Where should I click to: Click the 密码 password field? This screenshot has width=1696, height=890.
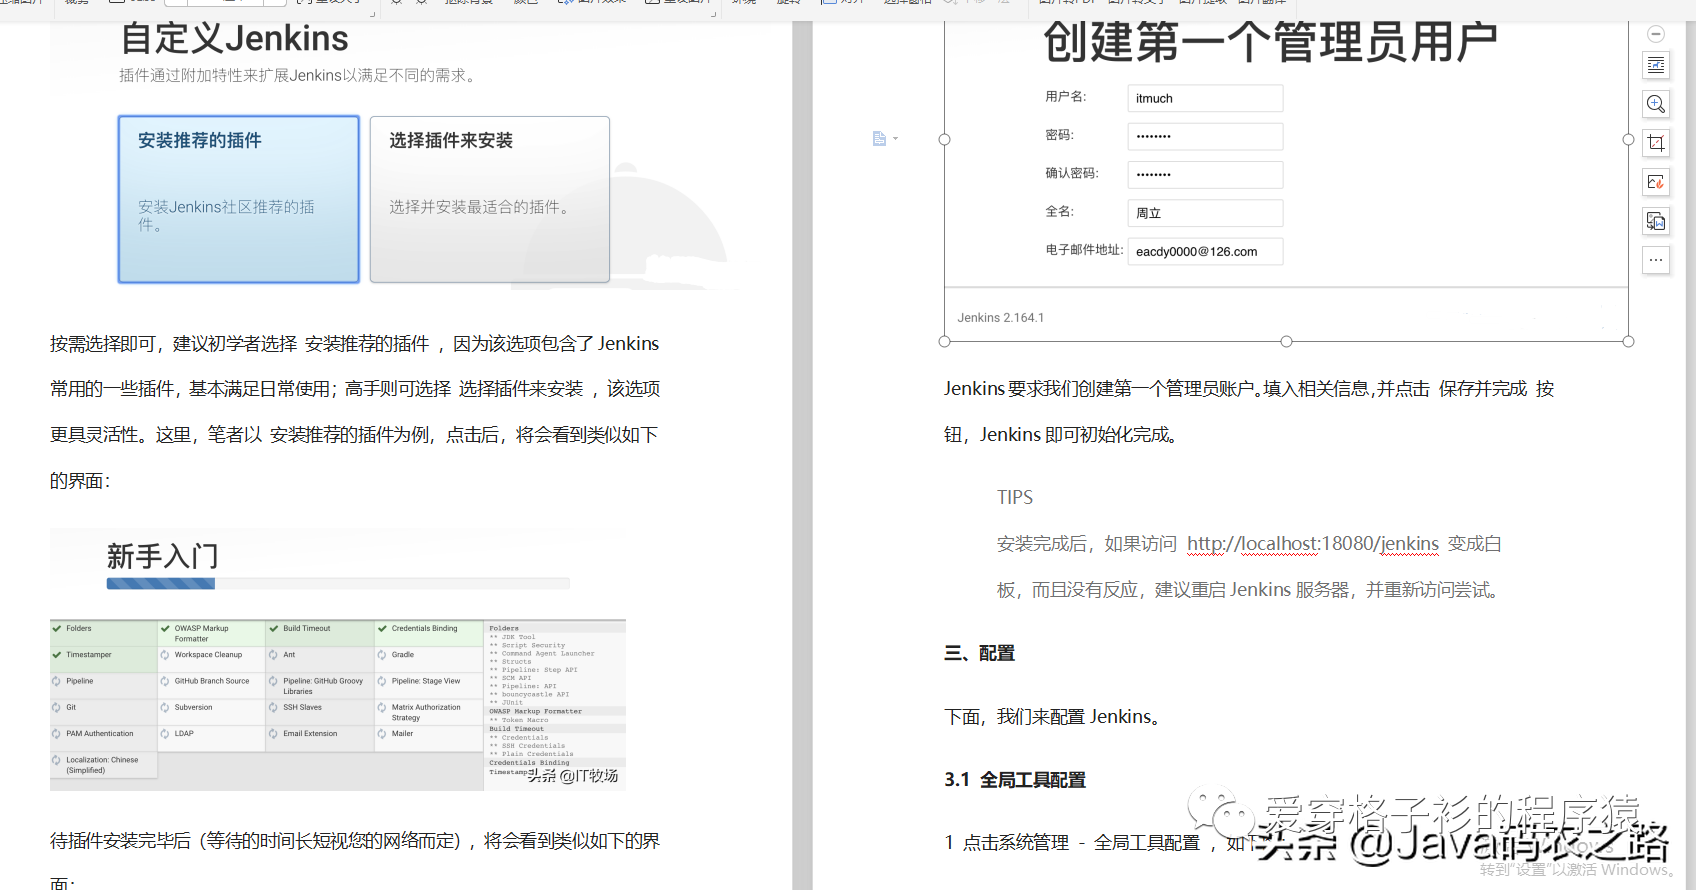(1205, 136)
